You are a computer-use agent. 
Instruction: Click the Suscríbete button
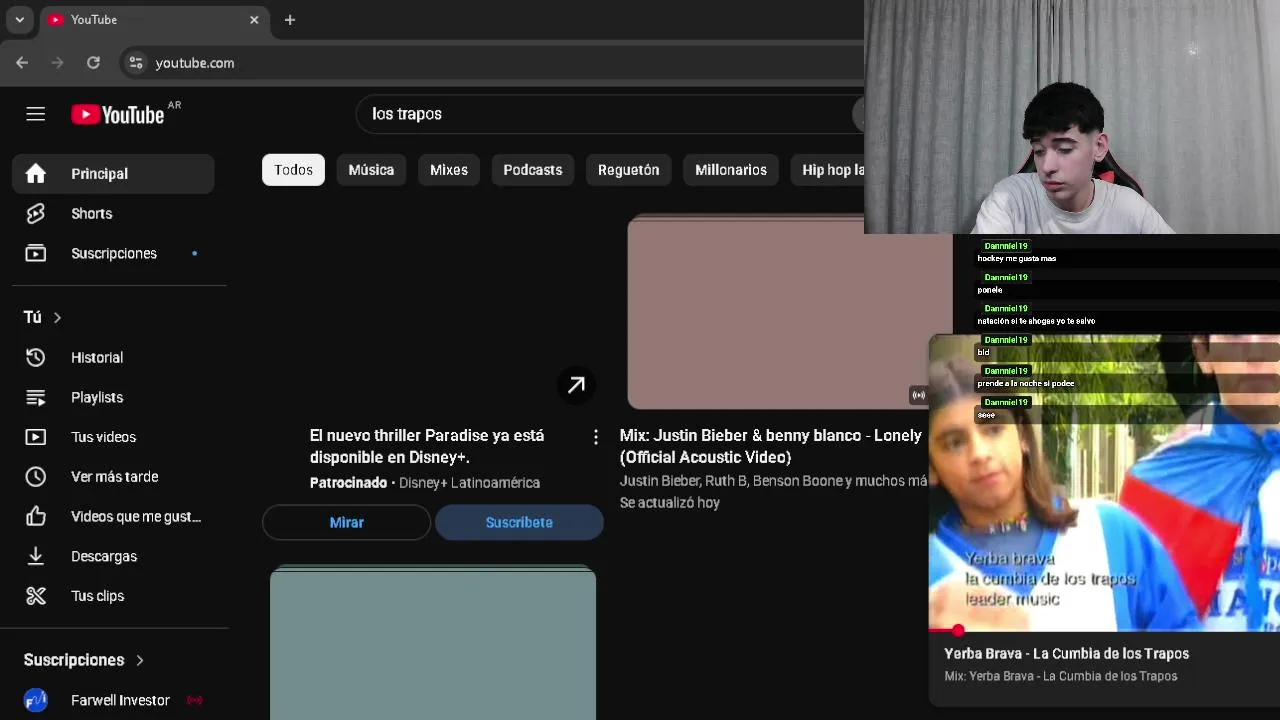click(519, 522)
